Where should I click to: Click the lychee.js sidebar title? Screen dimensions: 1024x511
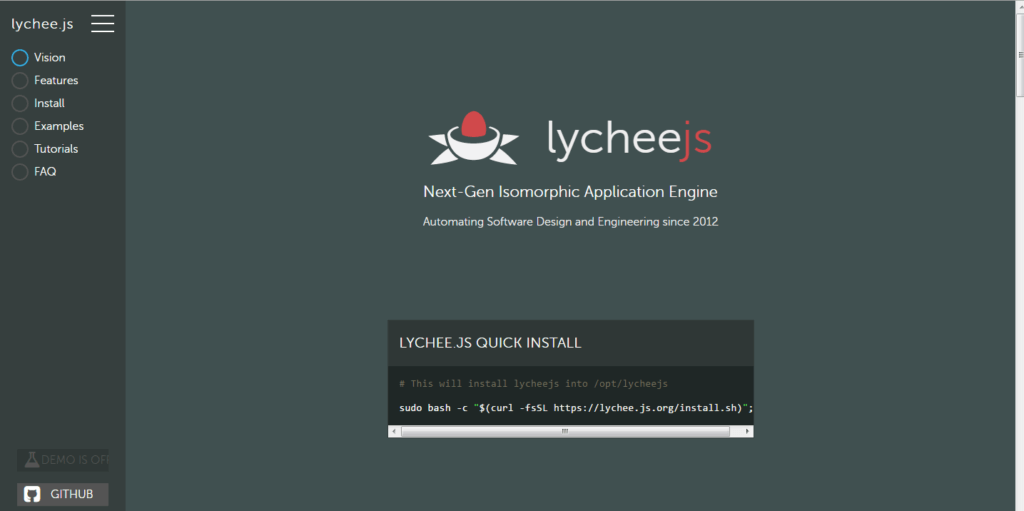pos(42,25)
